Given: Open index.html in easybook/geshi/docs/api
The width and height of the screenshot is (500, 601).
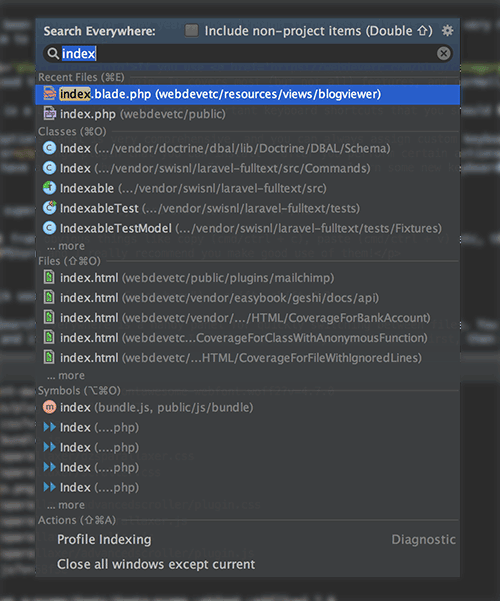Looking at the screenshot, I should click(248, 298).
